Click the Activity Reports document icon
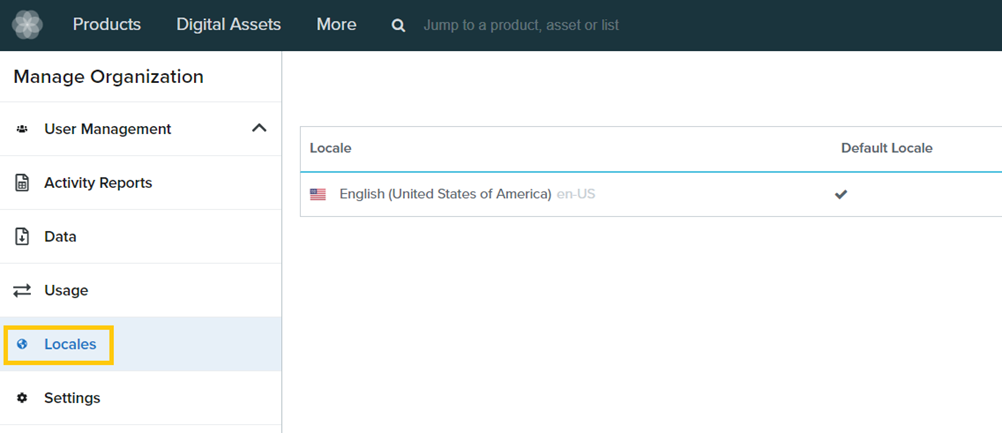 coord(22,183)
